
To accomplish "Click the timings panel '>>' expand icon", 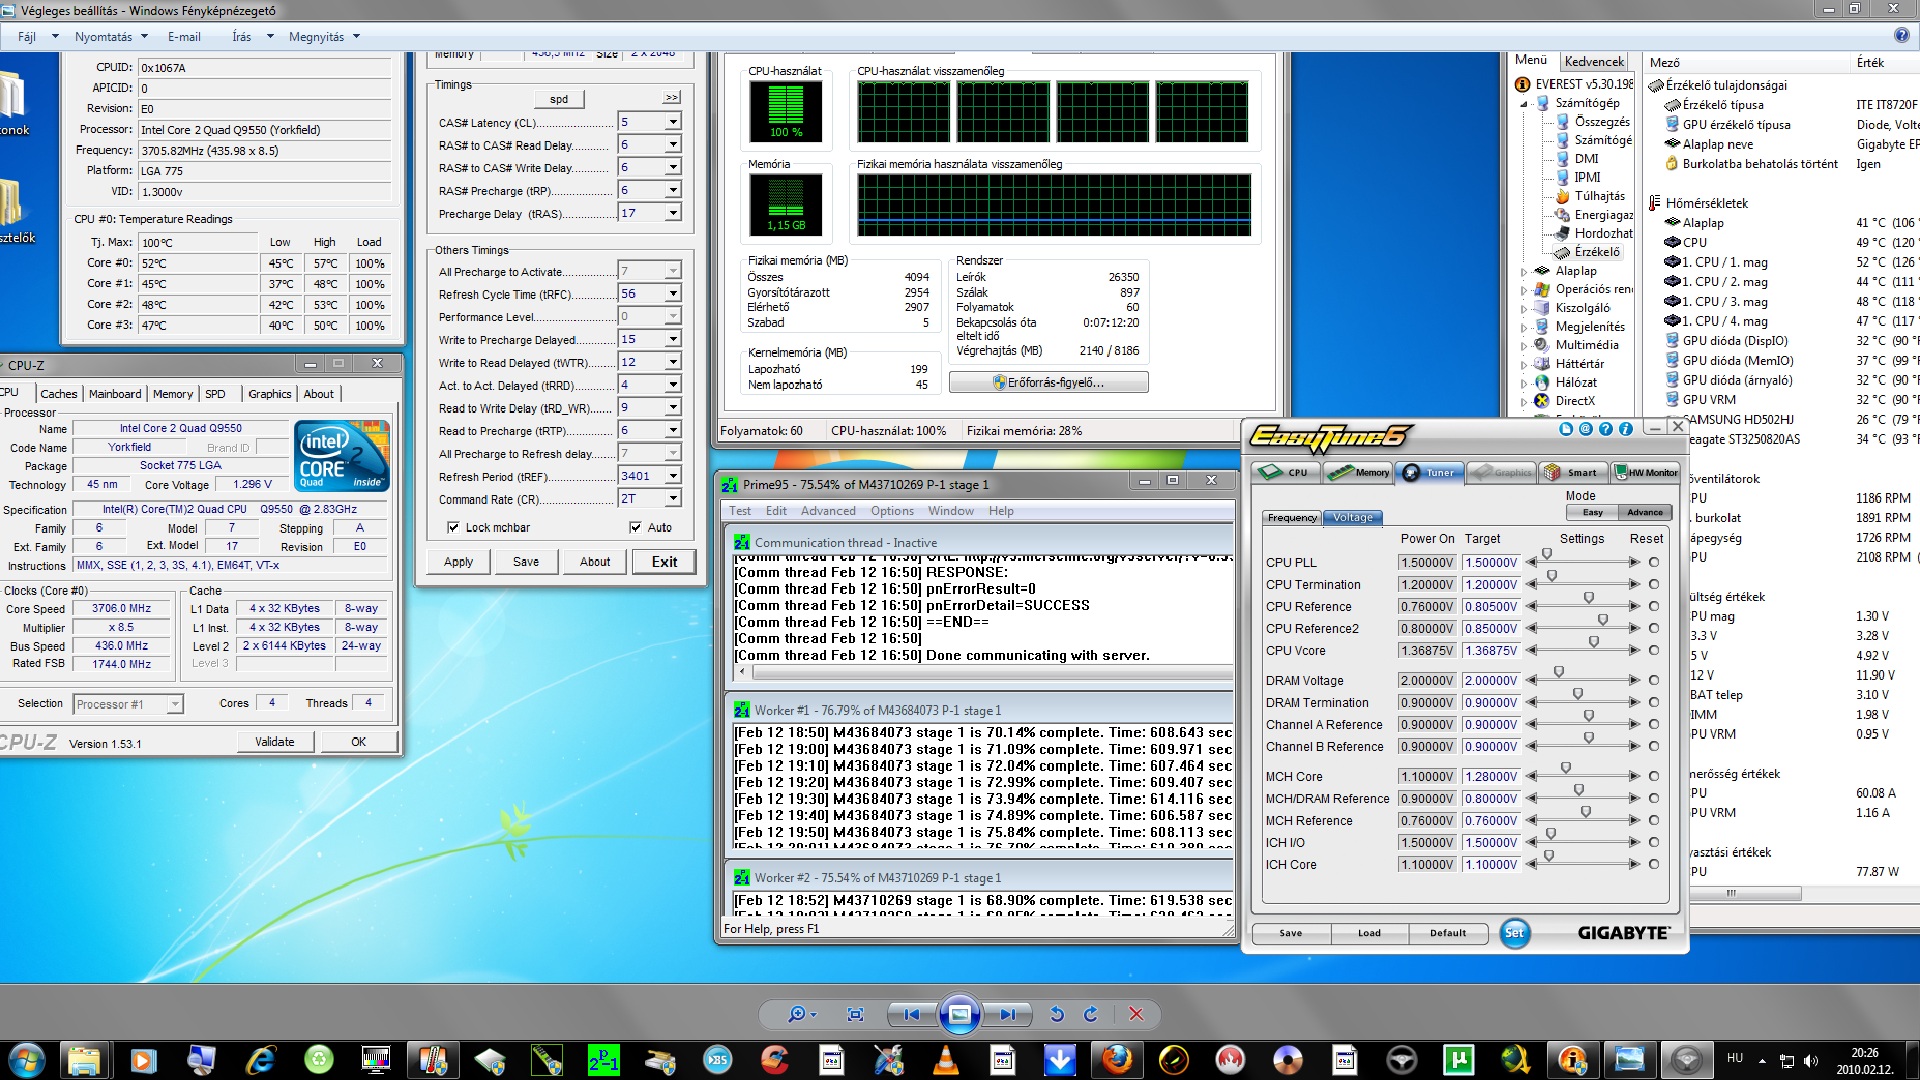I will pyautogui.click(x=672, y=98).
